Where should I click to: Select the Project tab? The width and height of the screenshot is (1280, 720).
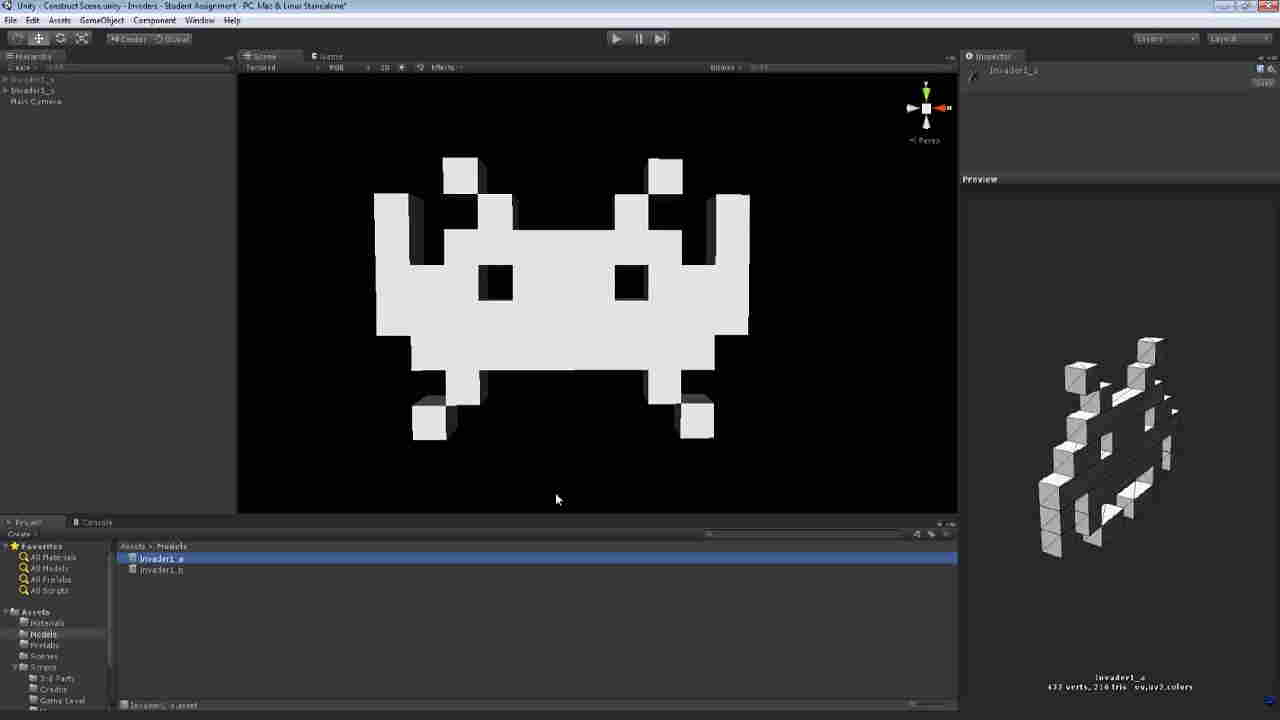coord(28,523)
